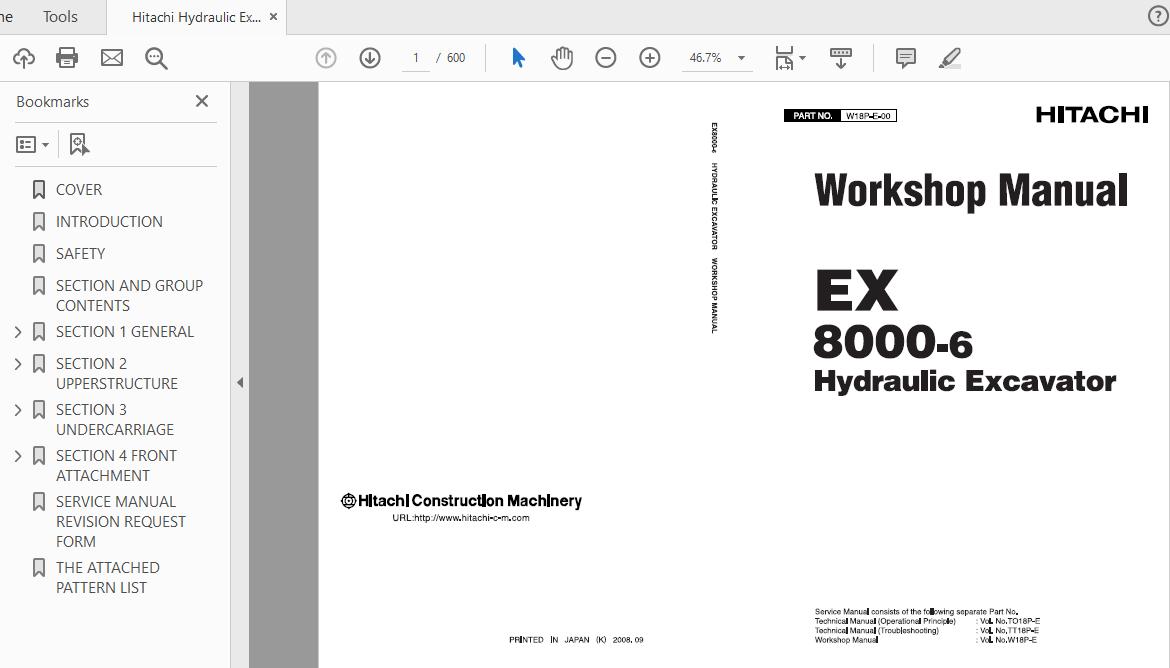The width and height of the screenshot is (1170, 668).
Task: Open SERVICE MANUAL REVISION REQUEST FORM bookmark
Action: 121,522
